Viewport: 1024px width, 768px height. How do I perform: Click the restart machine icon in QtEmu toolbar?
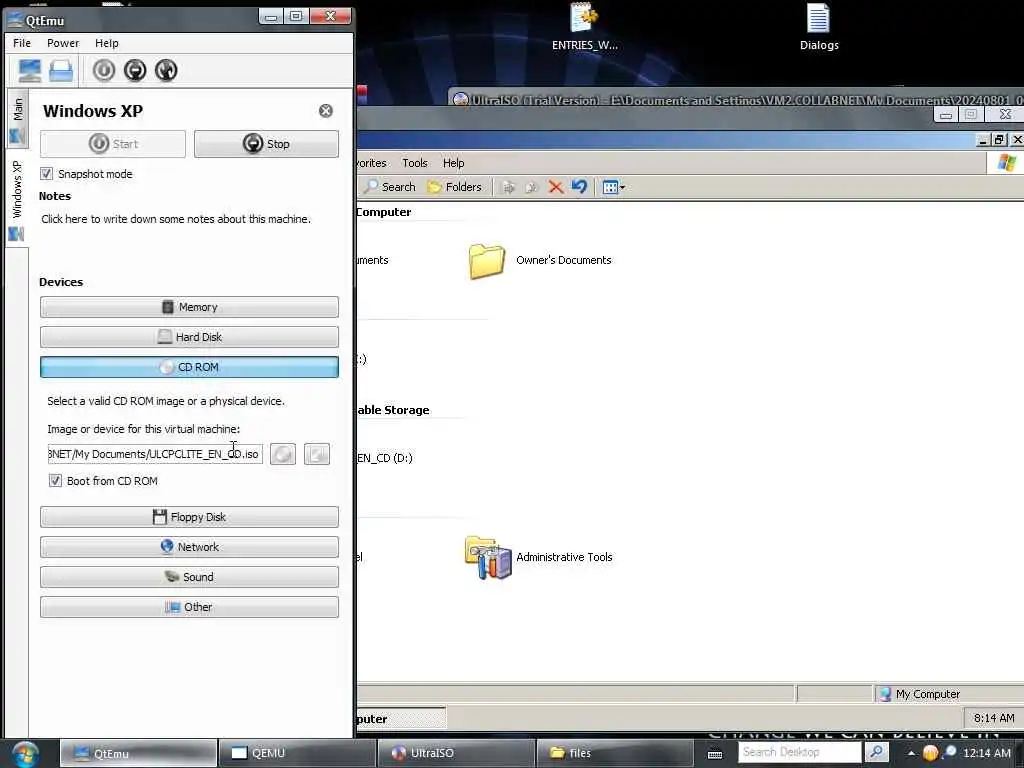166,70
